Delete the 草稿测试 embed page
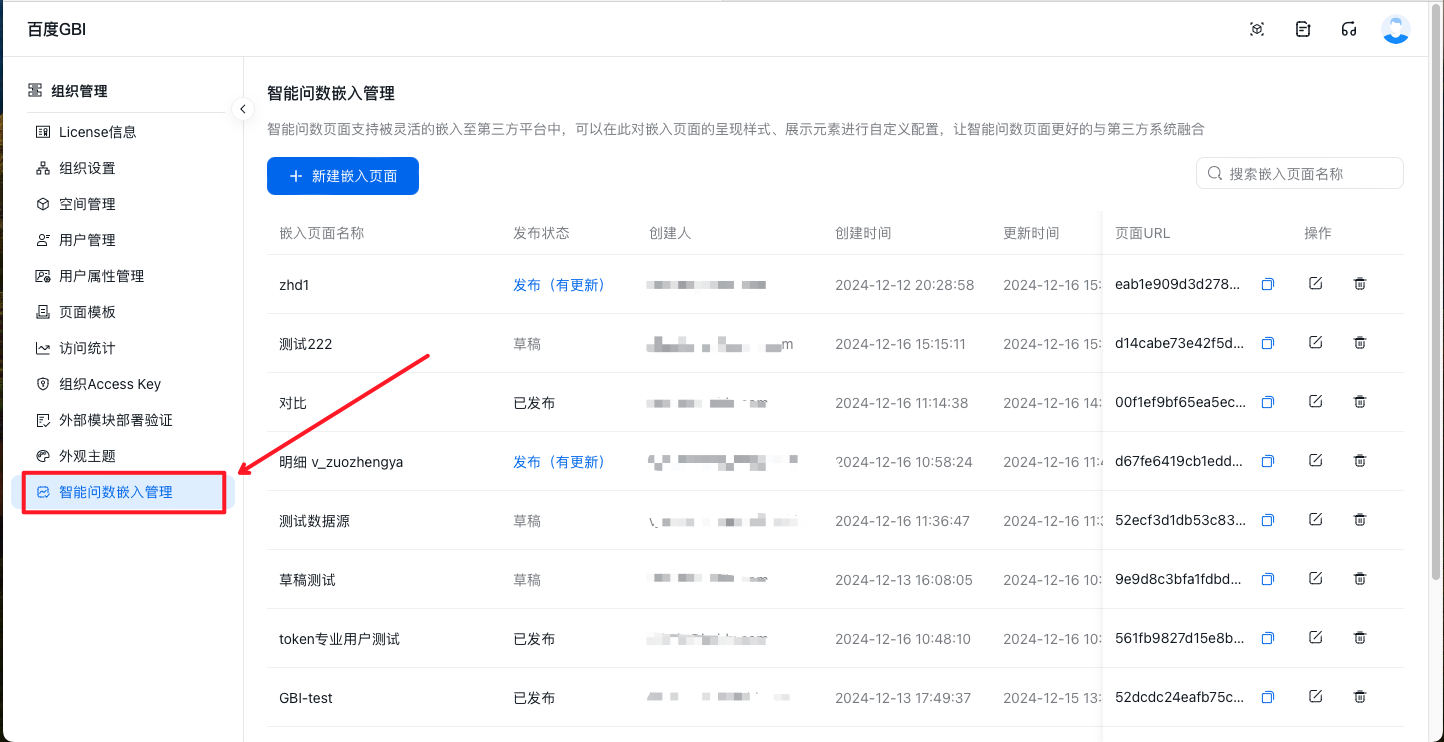Image resolution: width=1444 pixels, height=742 pixels. (x=1360, y=579)
